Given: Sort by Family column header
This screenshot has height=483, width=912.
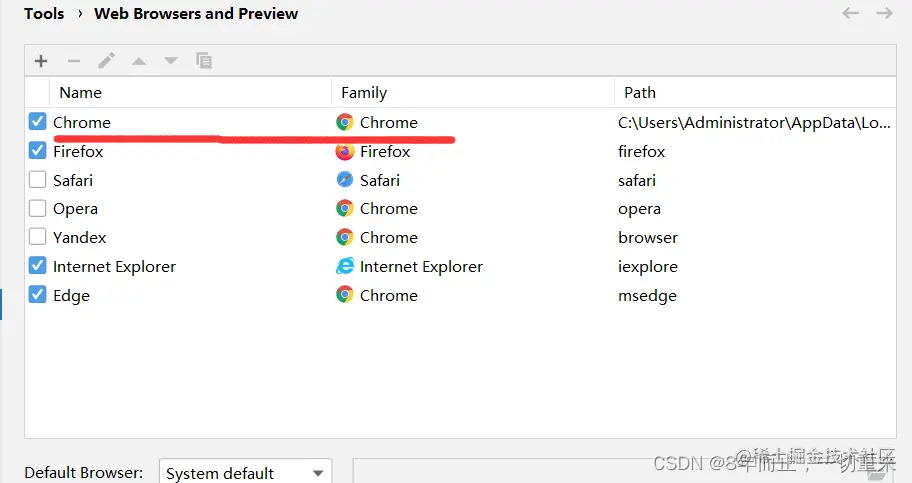Looking at the screenshot, I should tap(473, 93).
